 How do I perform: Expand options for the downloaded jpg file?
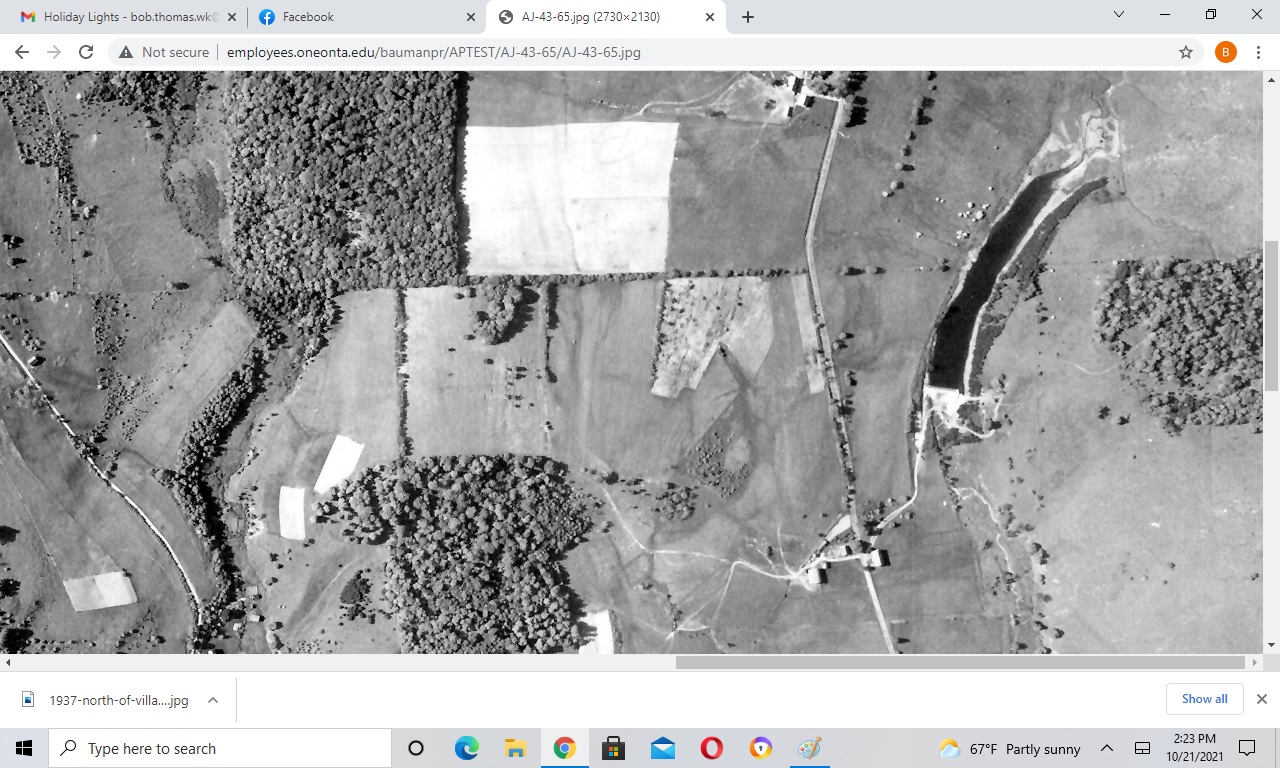coord(213,700)
